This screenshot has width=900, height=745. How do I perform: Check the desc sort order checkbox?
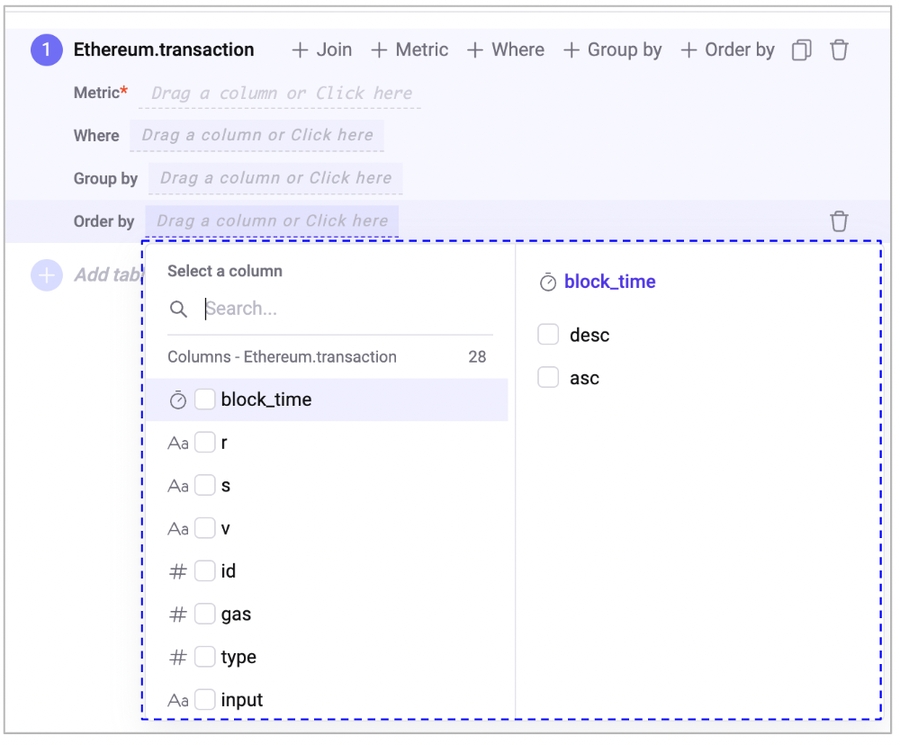coord(548,335)
